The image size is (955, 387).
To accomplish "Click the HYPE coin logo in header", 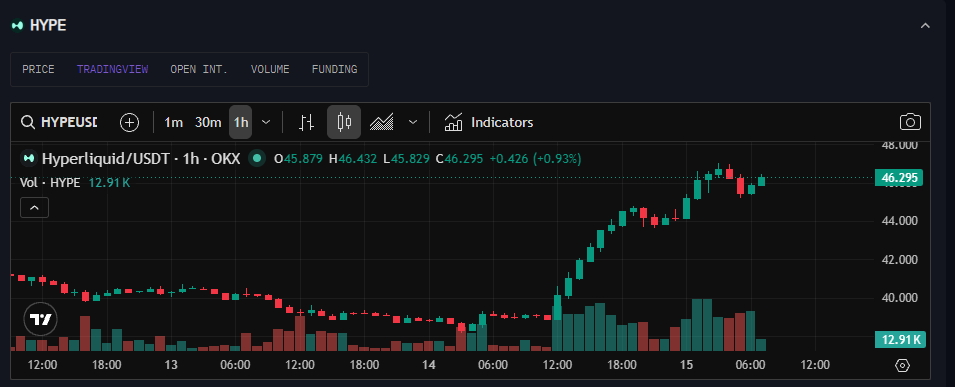I will 18,26.
